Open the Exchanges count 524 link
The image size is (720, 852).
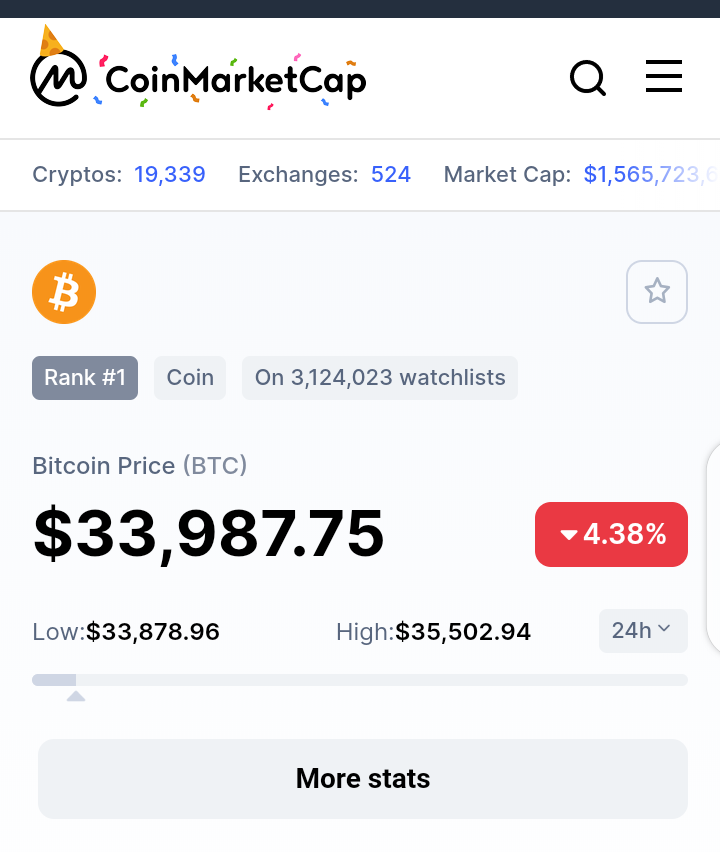(x=391, y=174)
